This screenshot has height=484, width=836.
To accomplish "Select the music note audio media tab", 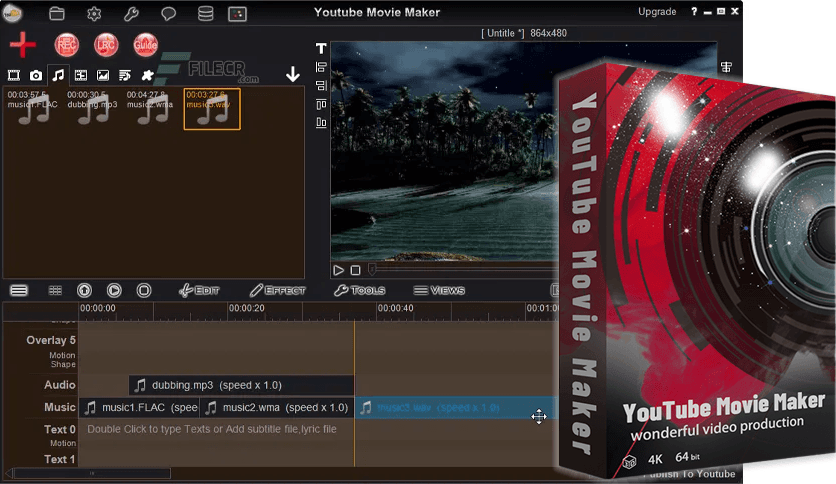I will pos(58,75).
